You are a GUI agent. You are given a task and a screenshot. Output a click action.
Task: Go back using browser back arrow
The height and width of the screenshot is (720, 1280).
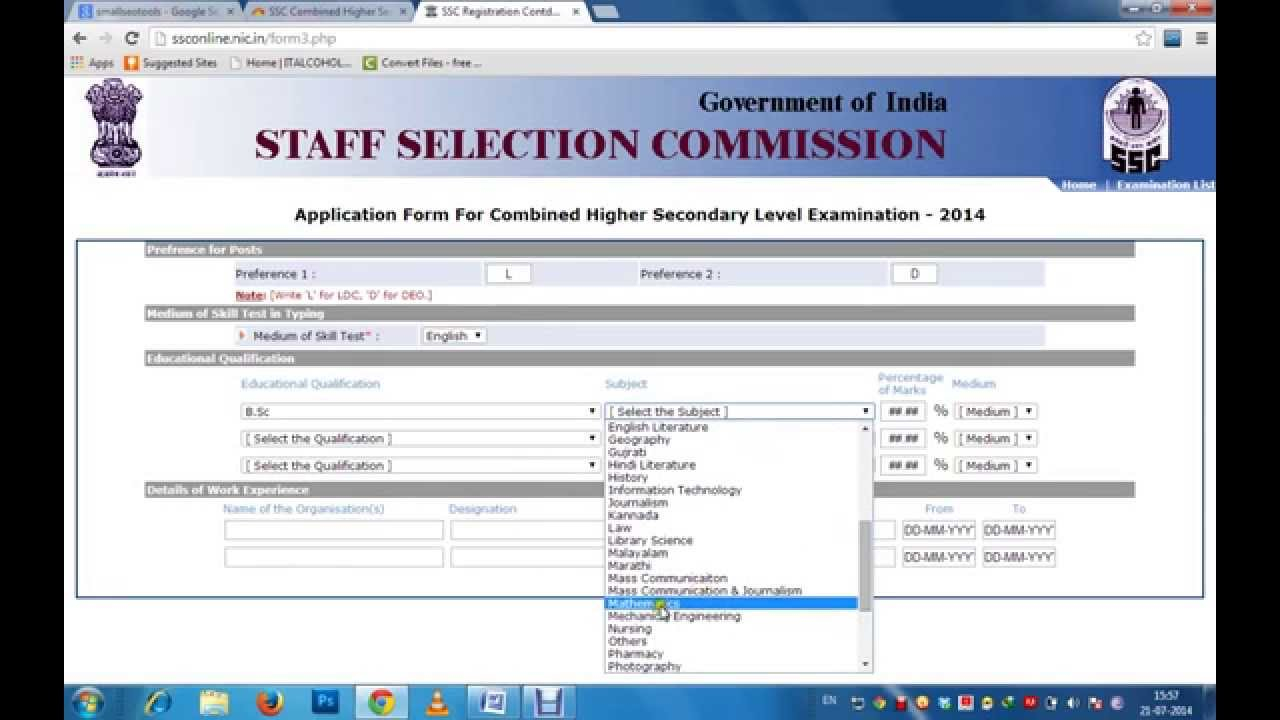point(80,38)
